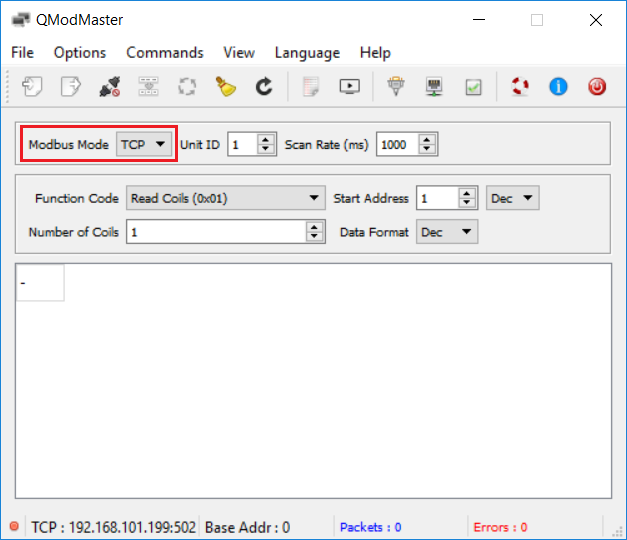Increase Unit ID with the up arrow

click(x=266, y=139)
